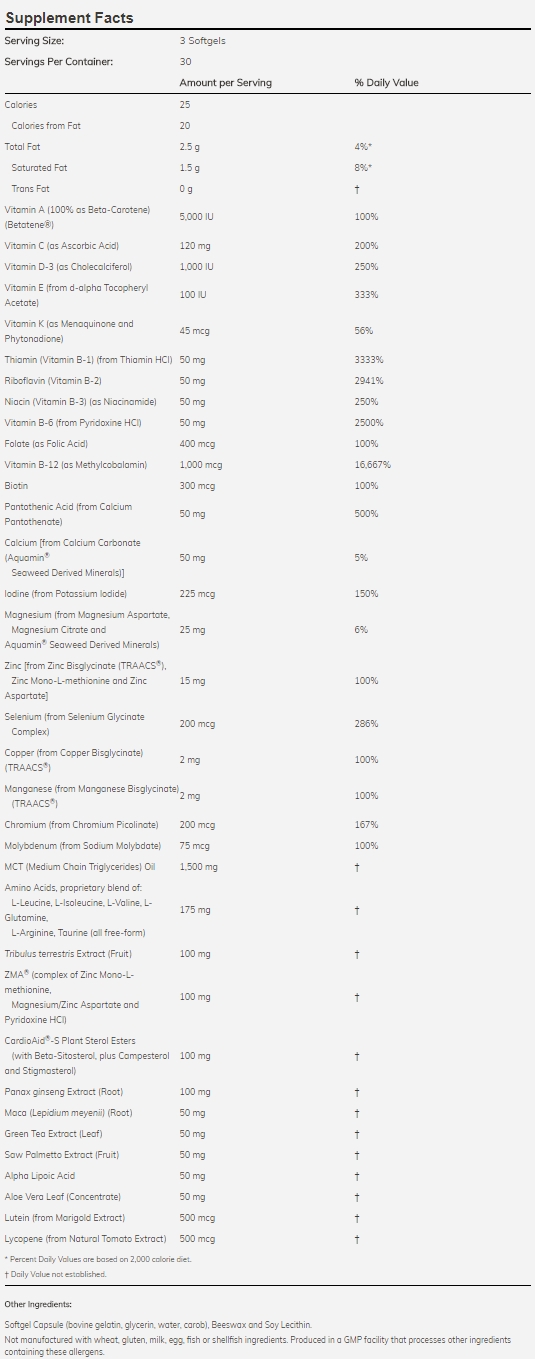Select the Chromium Picolinate entry
Screen dimensions: 535x1359
pos(82,825)
